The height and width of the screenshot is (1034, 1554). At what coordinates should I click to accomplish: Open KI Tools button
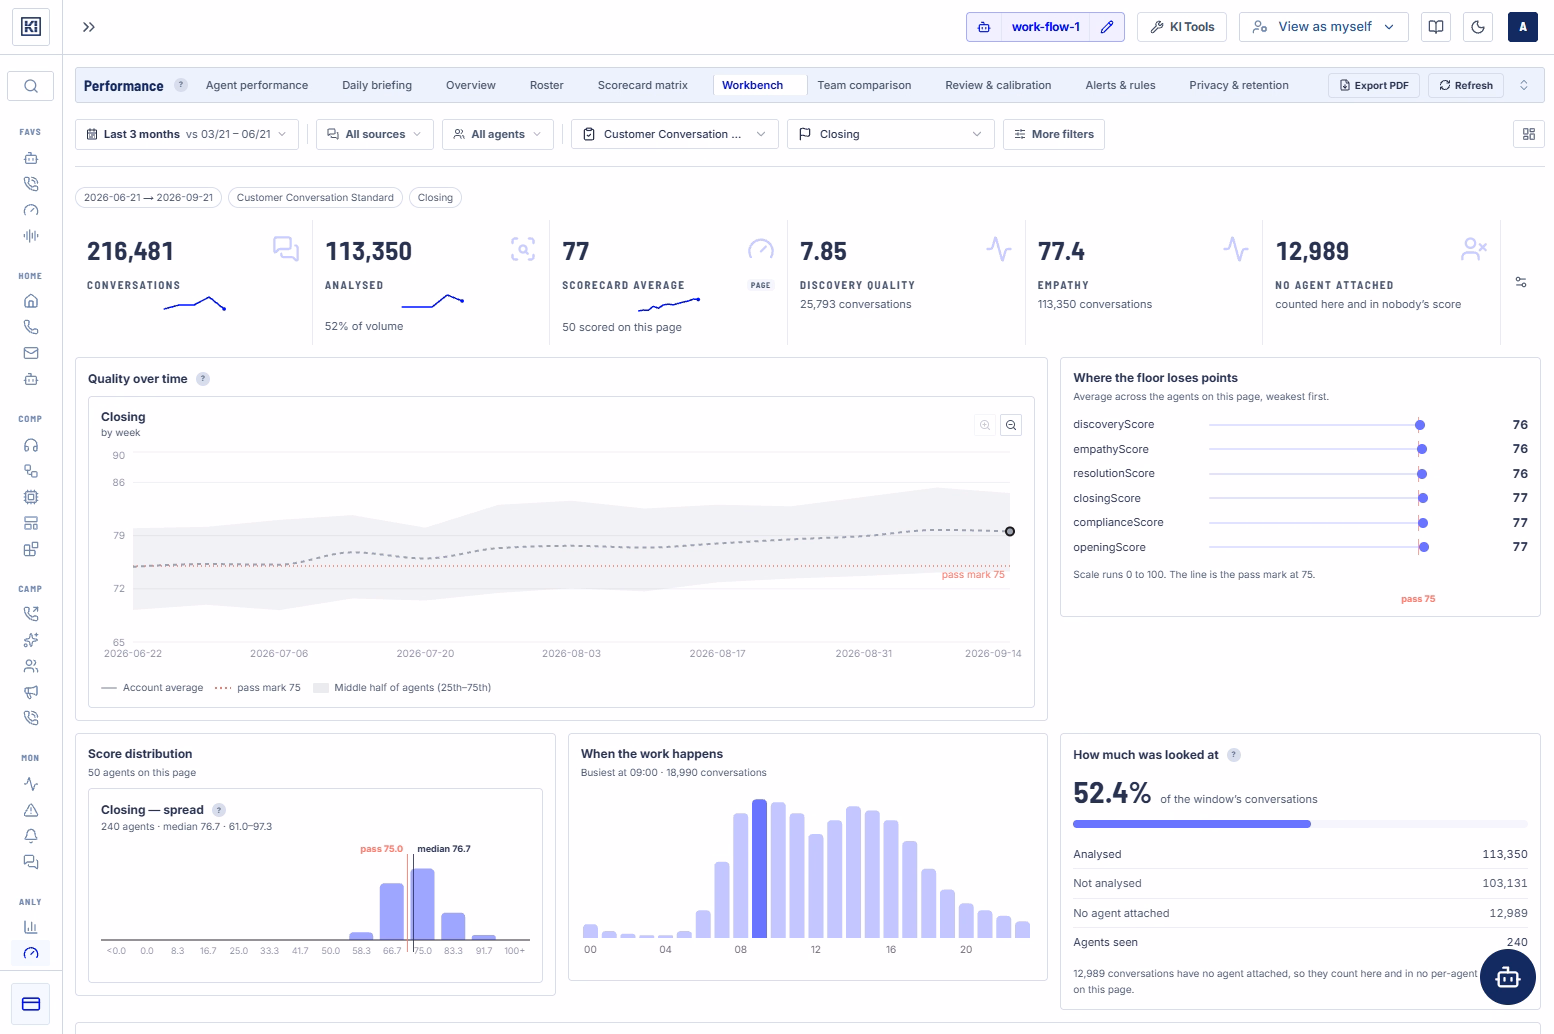coord(1182,27)
